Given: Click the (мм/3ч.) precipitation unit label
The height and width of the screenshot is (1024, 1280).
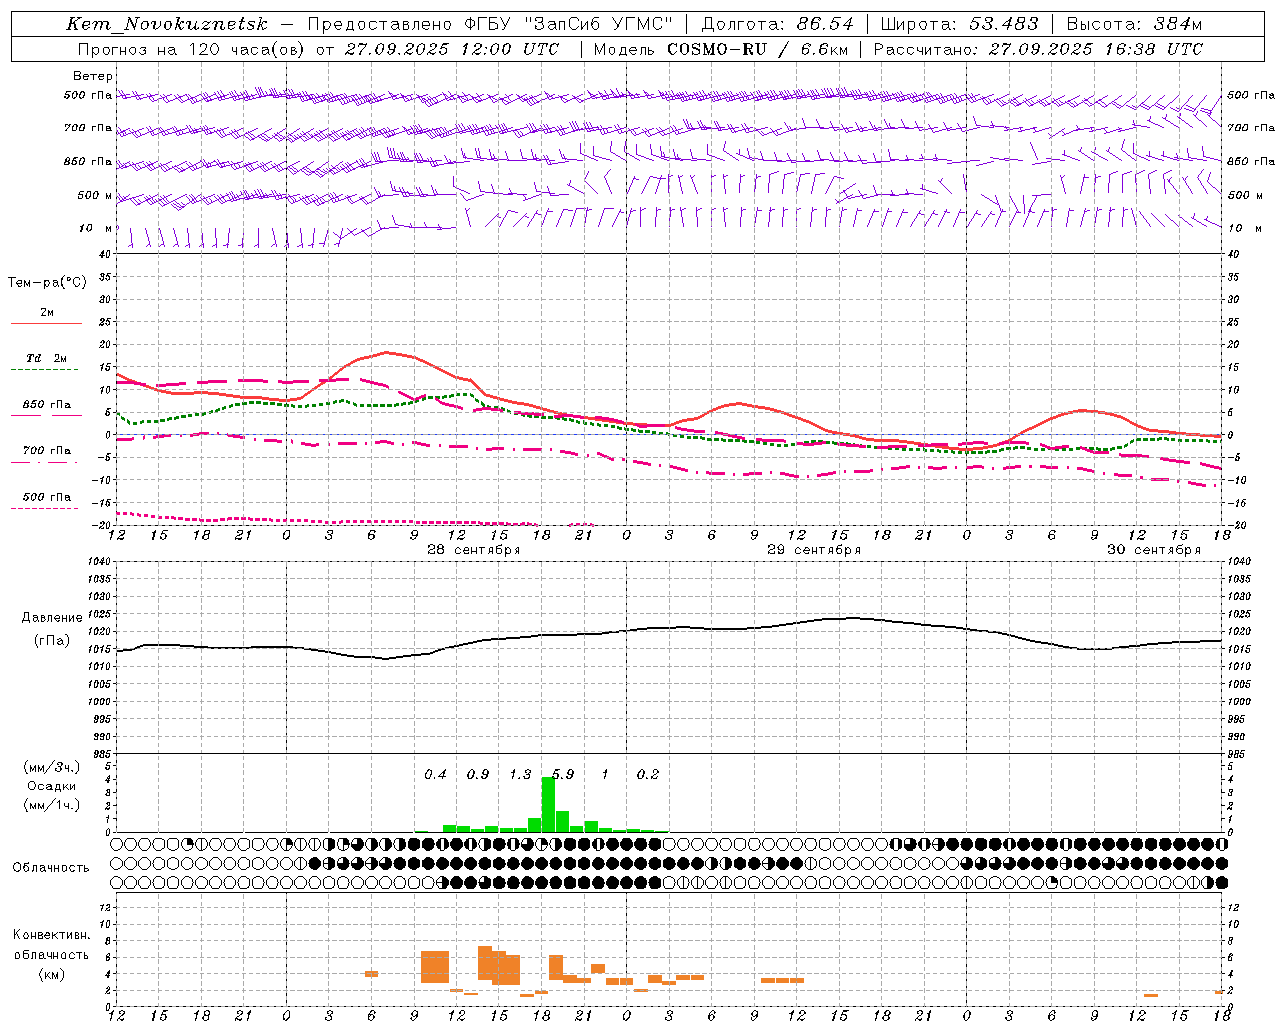Looking at the screenshot, I should click(52, 768).
